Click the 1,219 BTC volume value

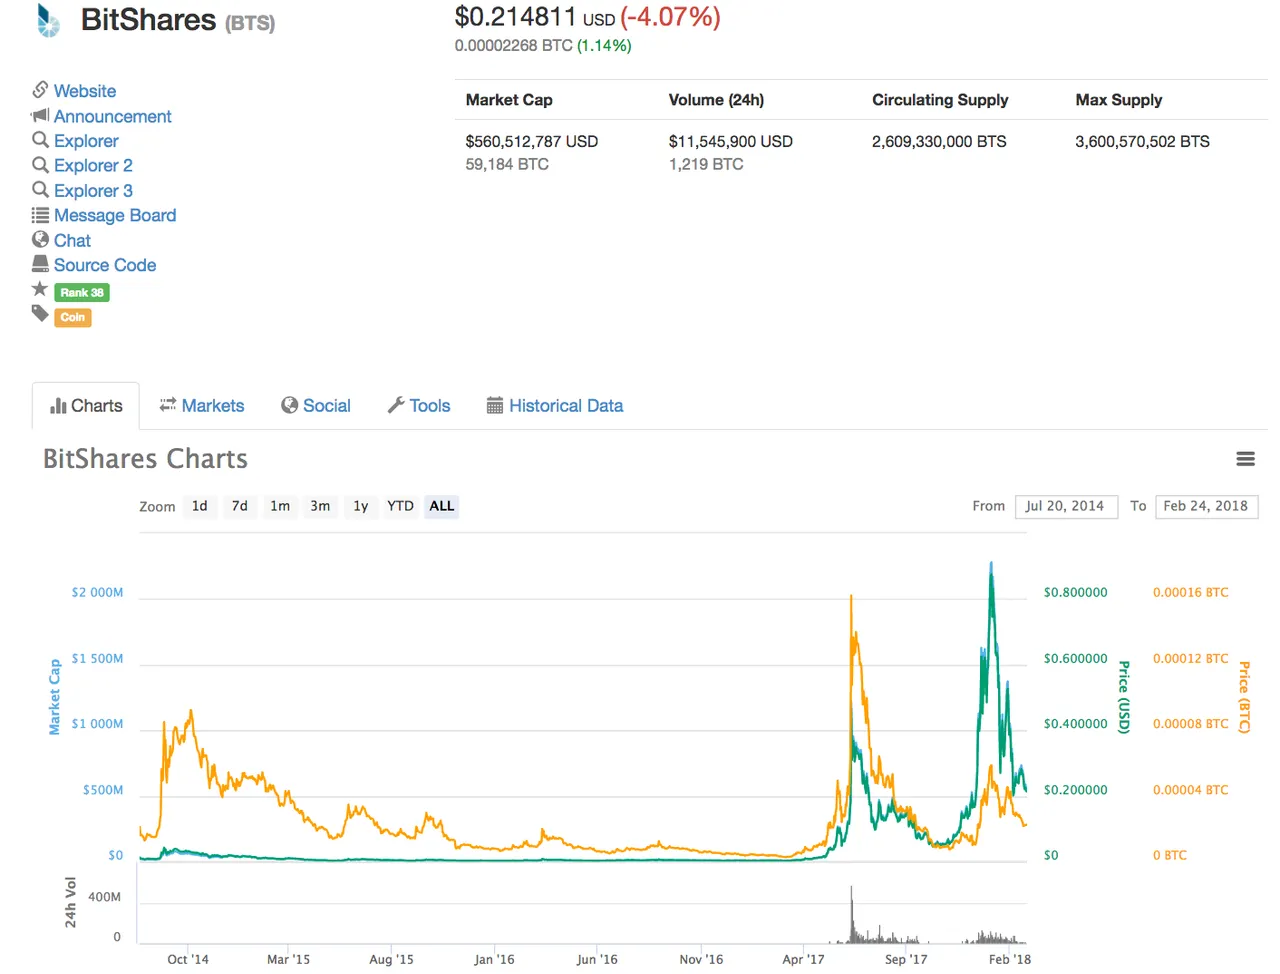706,165
